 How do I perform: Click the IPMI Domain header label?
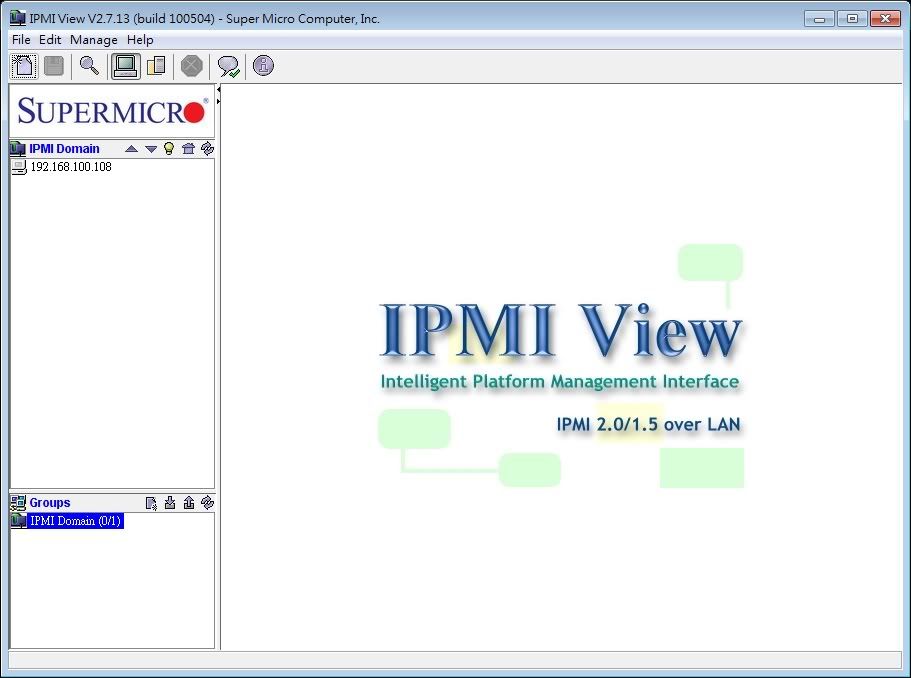pos(64,149)
